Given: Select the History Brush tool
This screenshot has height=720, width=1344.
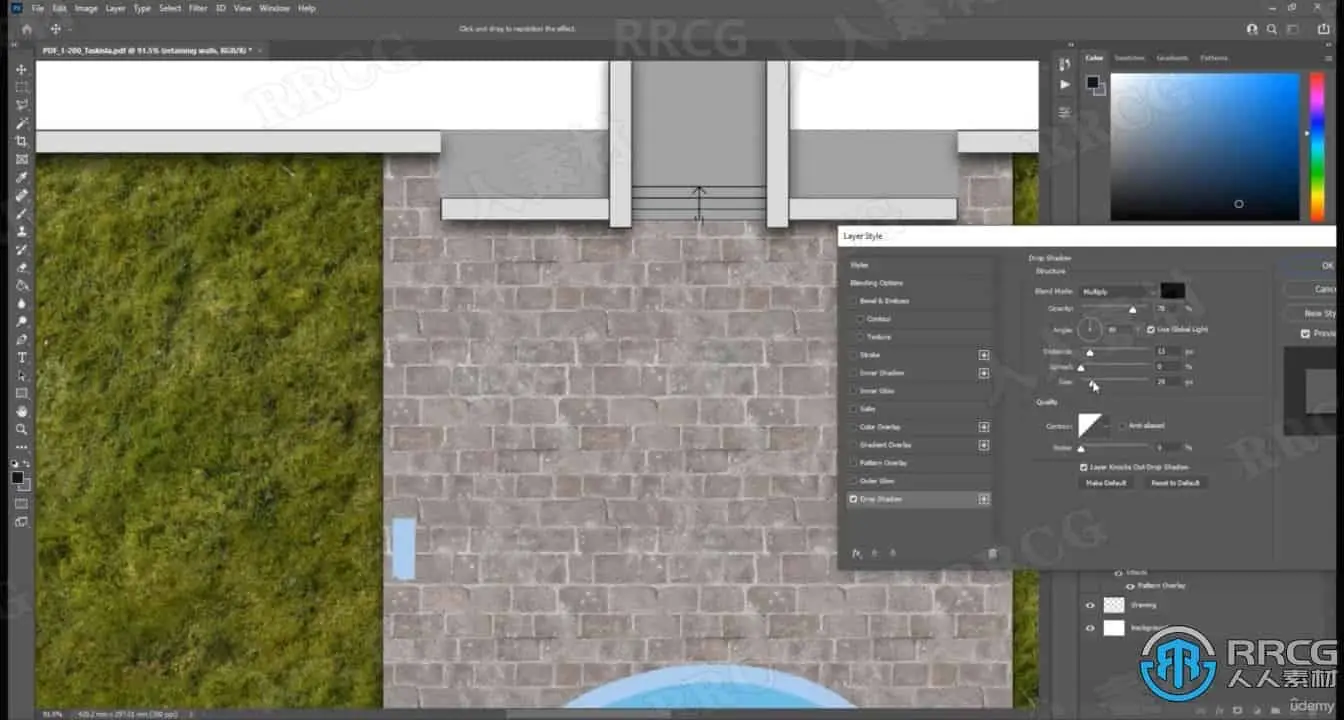Looking at the screenshot, I should (x=22, y=249).
